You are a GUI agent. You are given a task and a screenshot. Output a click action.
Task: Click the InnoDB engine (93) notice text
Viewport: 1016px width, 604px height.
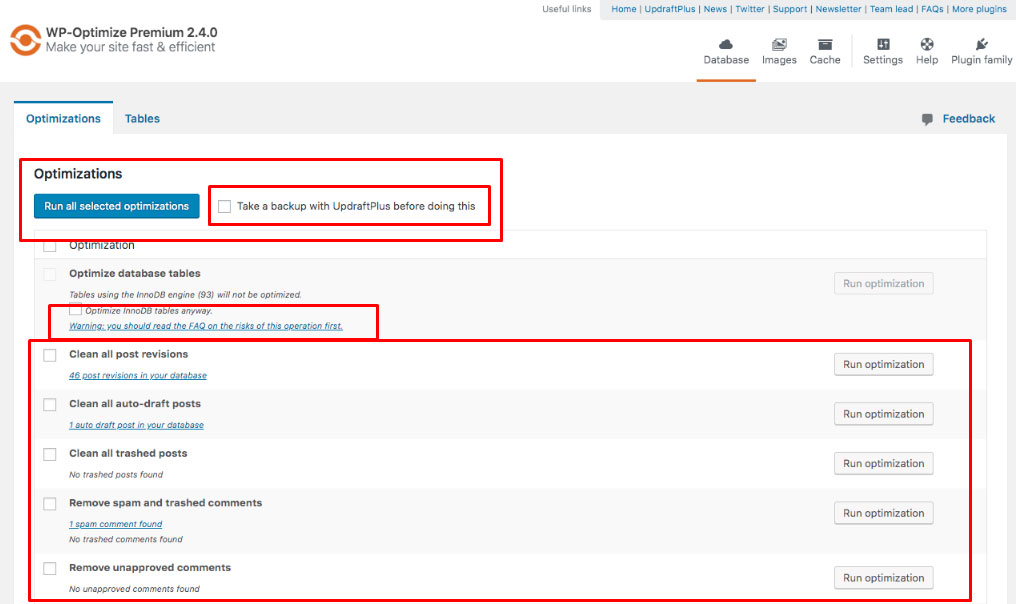(185, 294)
